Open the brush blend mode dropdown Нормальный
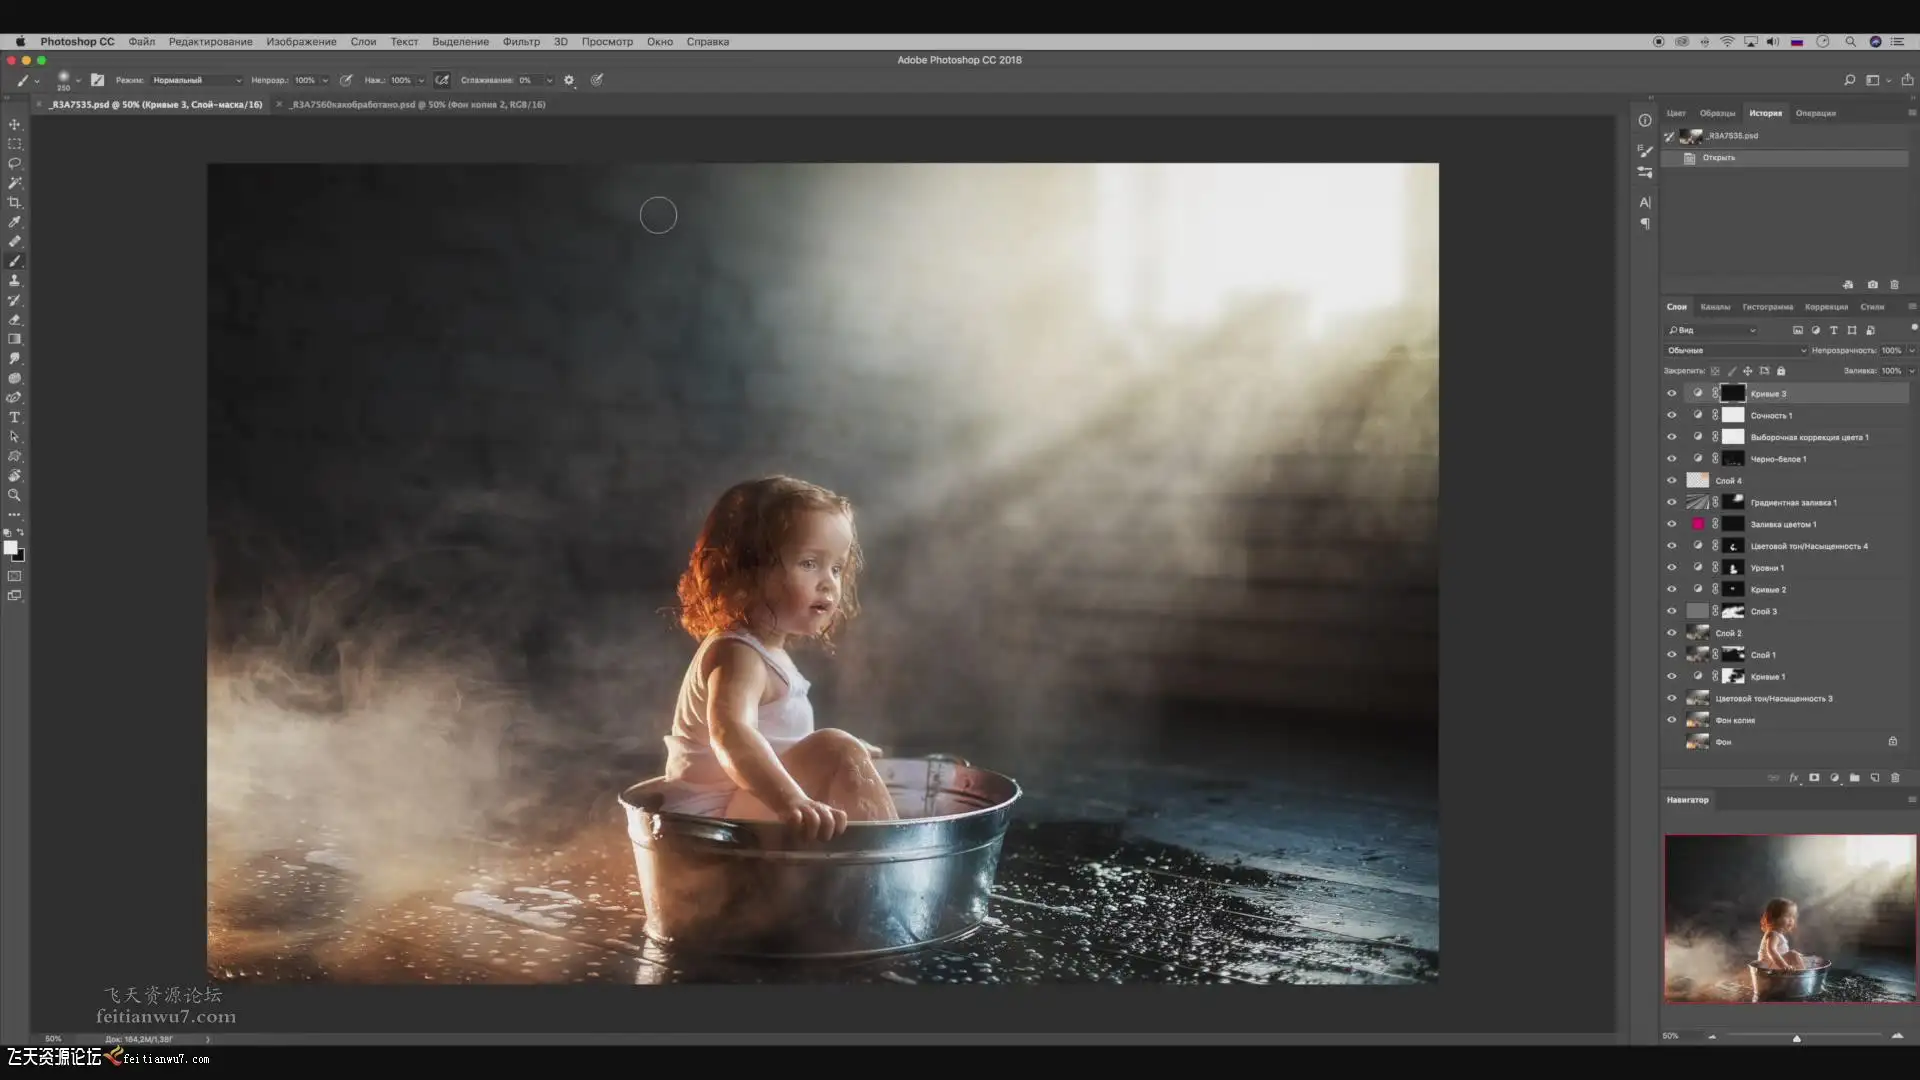Screen dimensions: 1920x1080 [x=196, y=80]
